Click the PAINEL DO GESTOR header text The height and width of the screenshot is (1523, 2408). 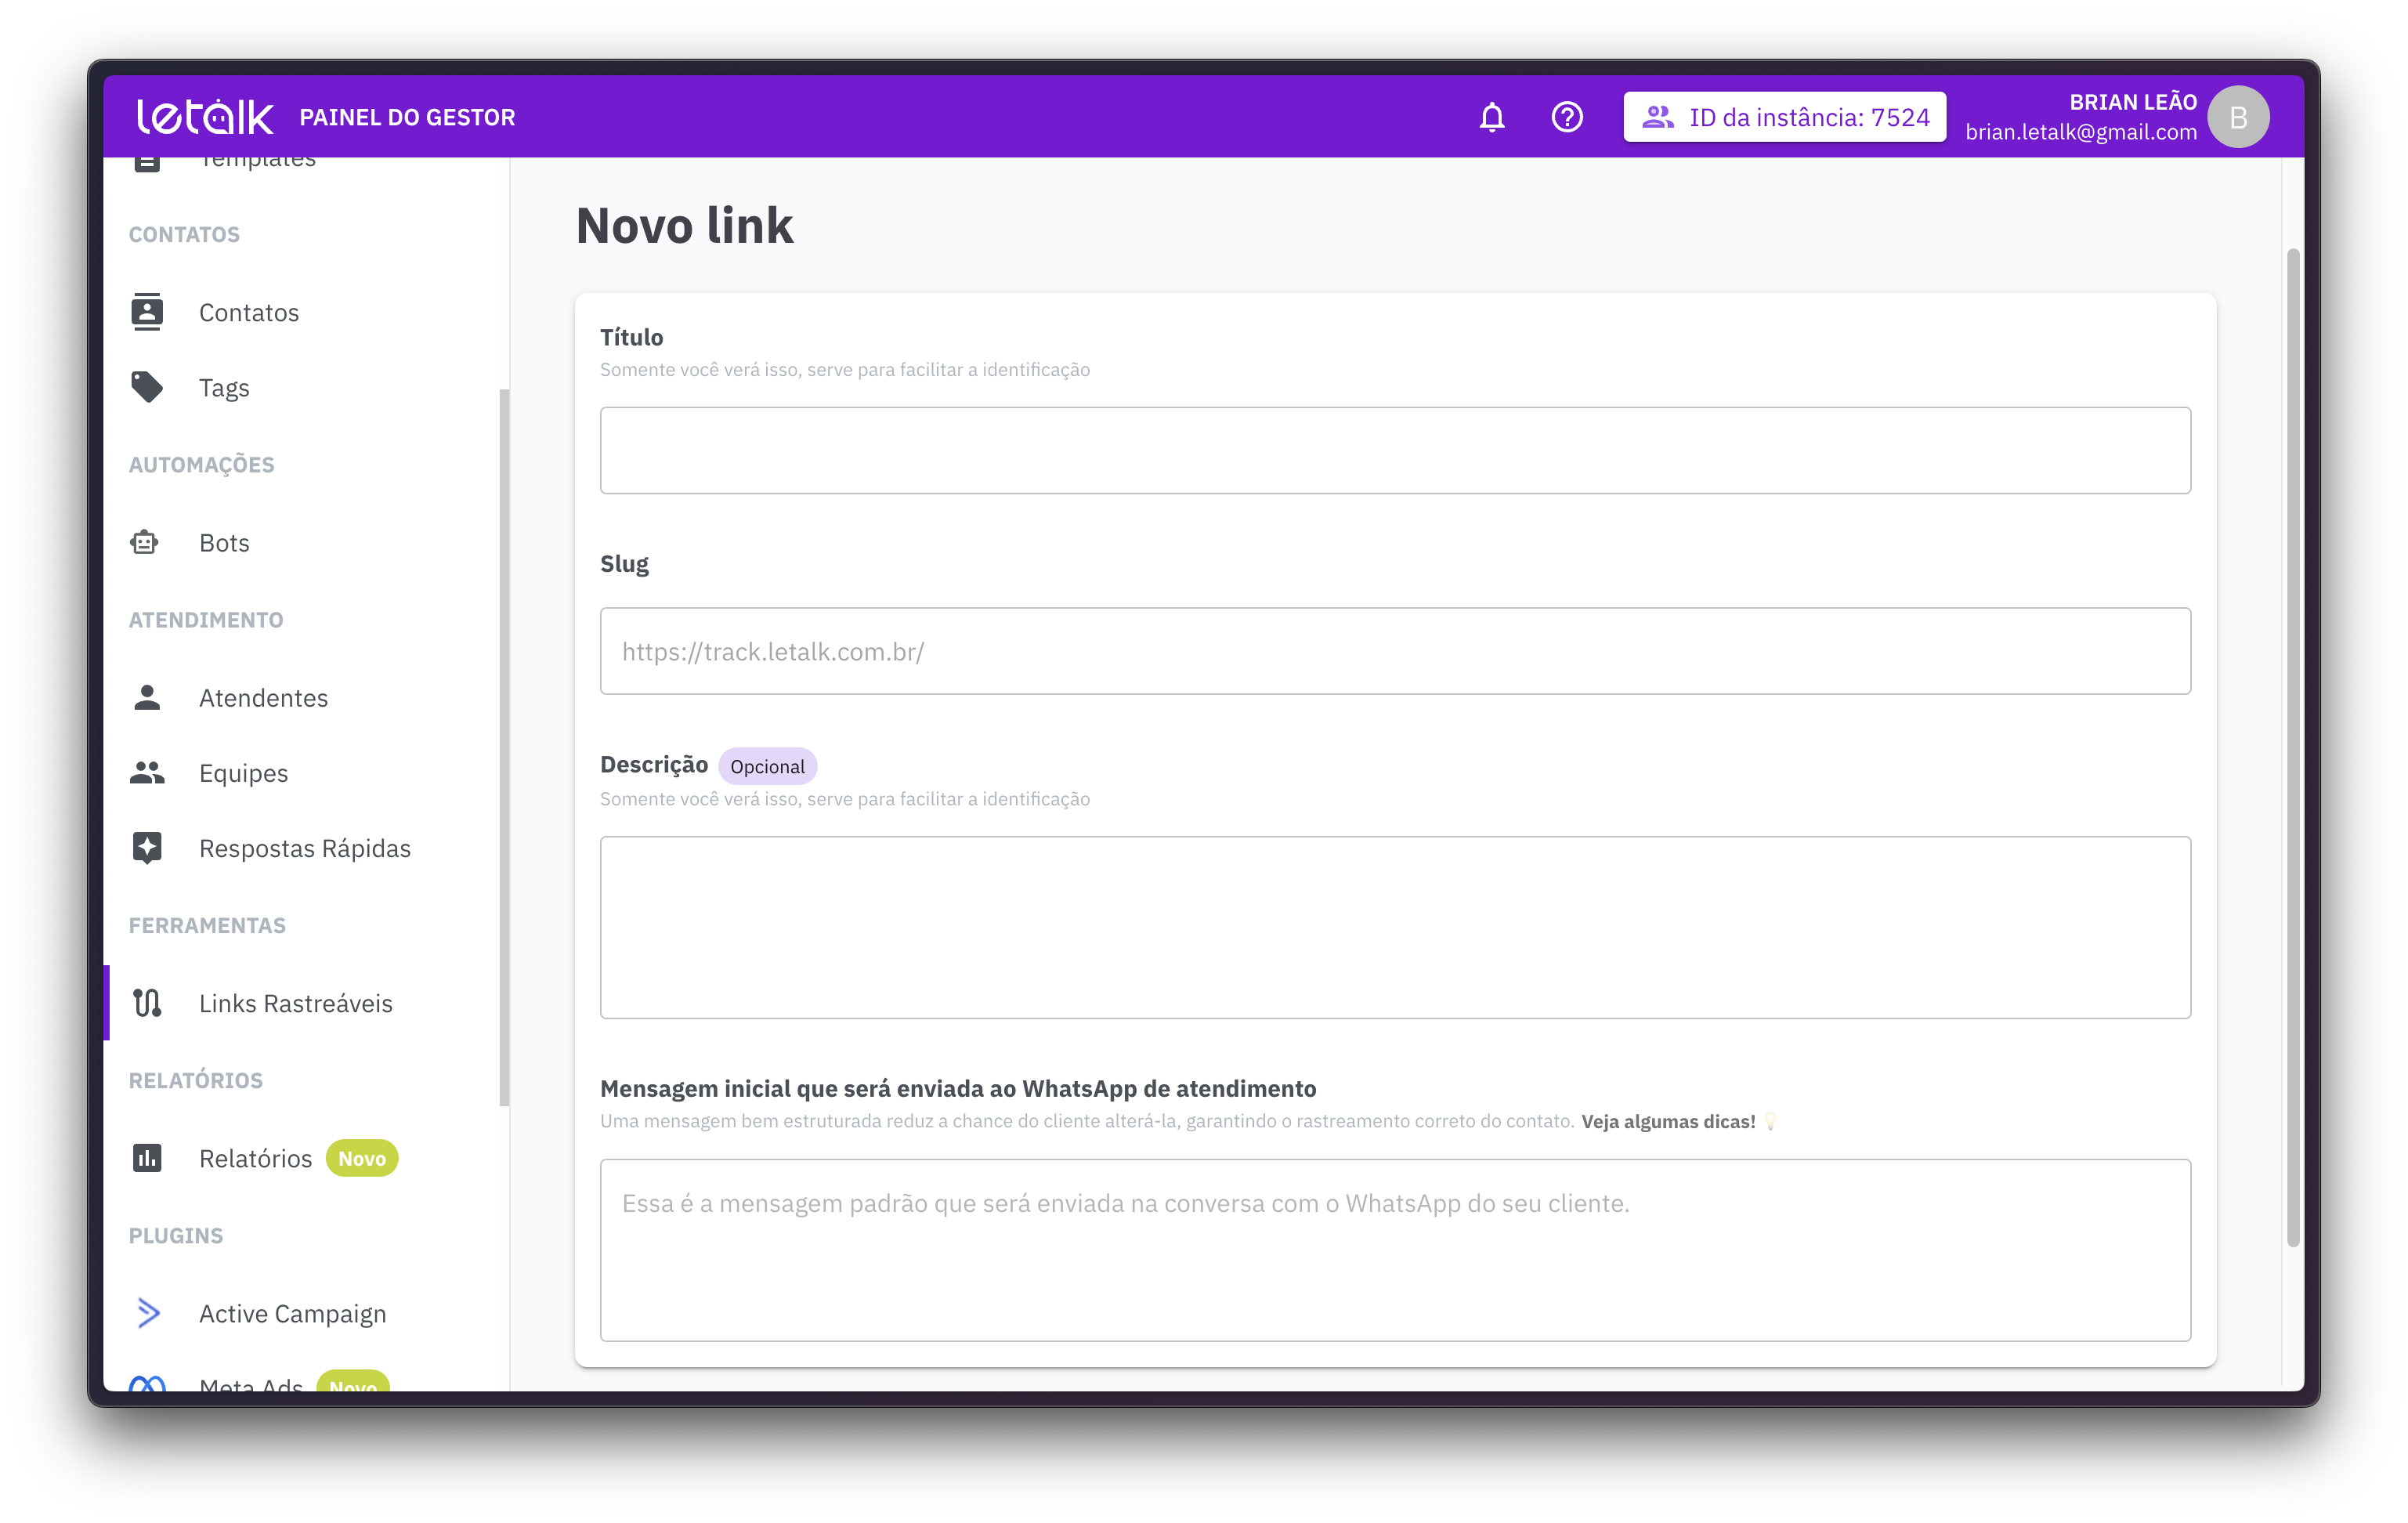(407, 117)
